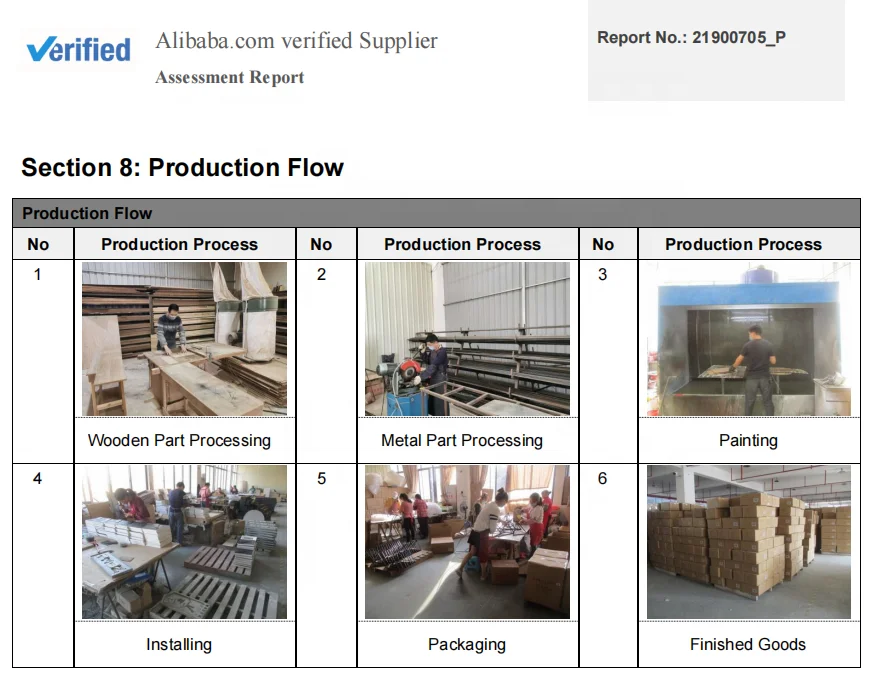Click the Metal Part Processing caption

pos(462,440)
